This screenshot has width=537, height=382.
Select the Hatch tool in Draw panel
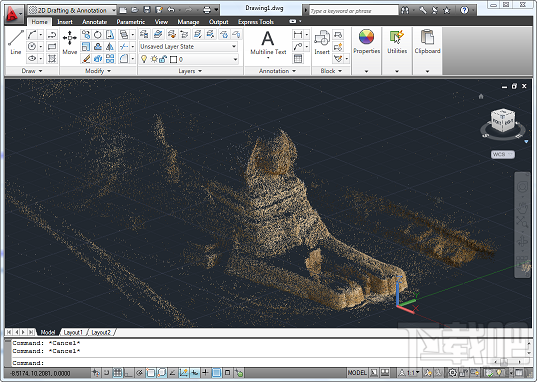coord(52,58)
